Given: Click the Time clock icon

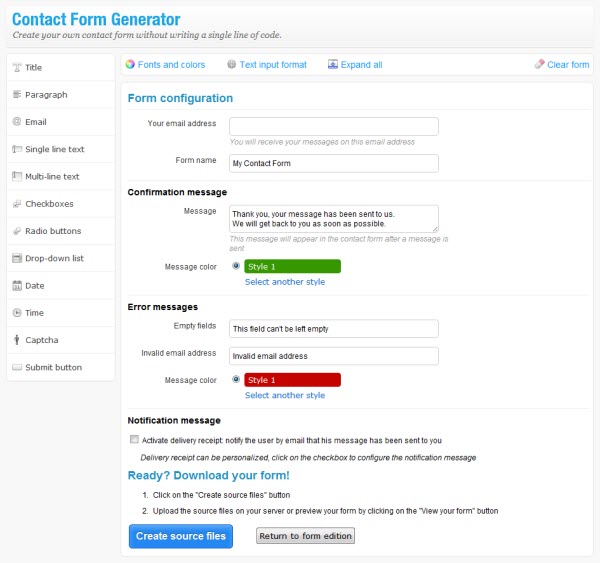Looking at the screenshot, I should click(x=17, y=313).
